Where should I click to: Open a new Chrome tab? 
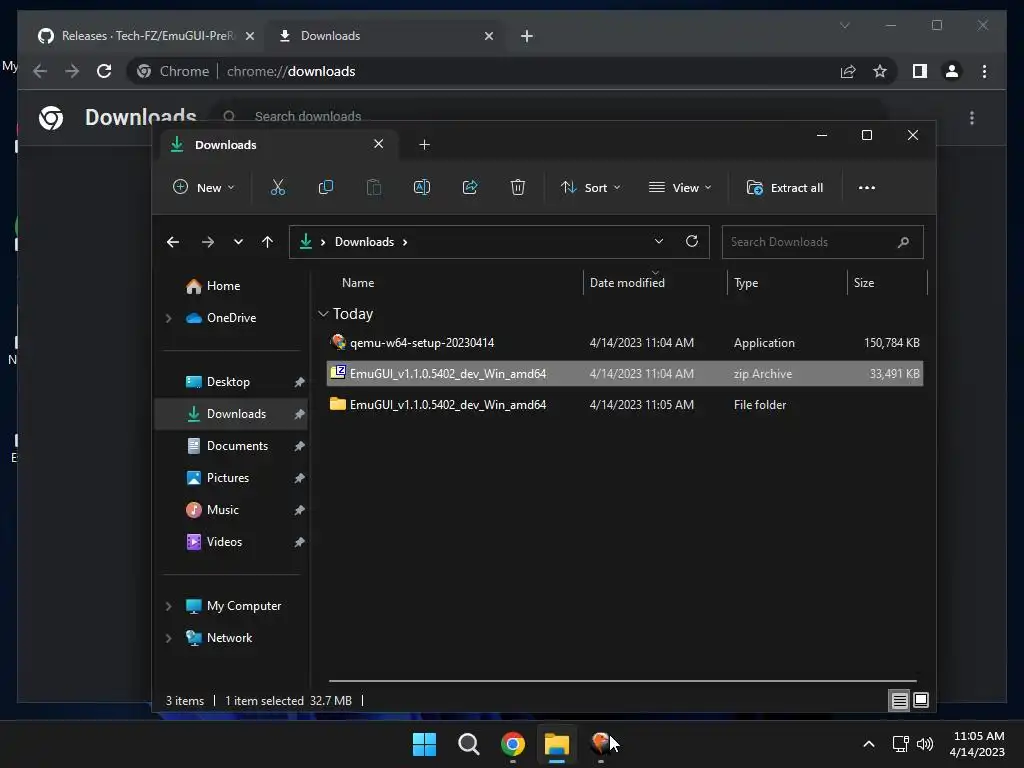point(526,36)
